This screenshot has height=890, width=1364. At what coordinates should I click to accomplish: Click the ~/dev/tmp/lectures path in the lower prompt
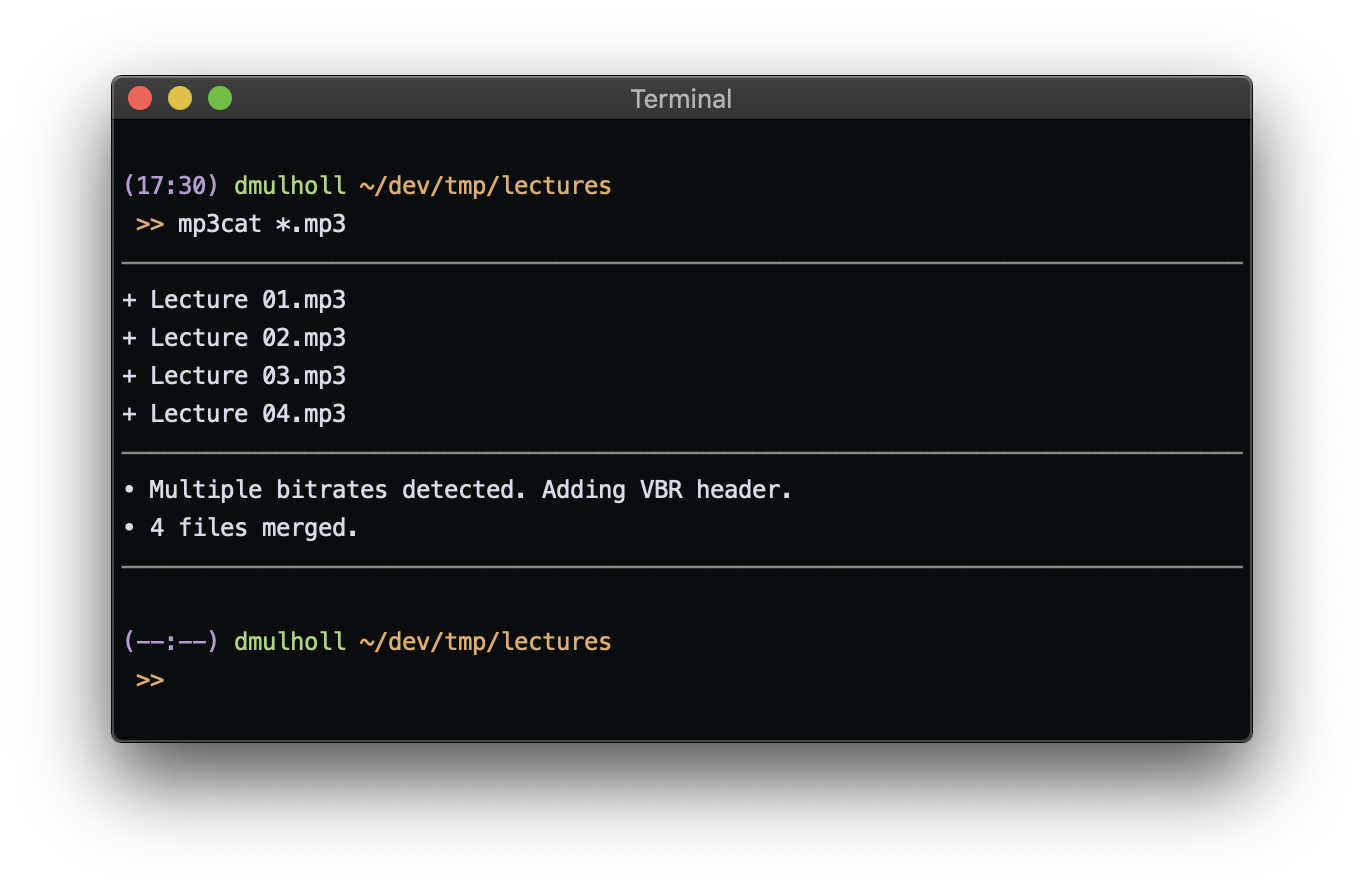[485, 642]
